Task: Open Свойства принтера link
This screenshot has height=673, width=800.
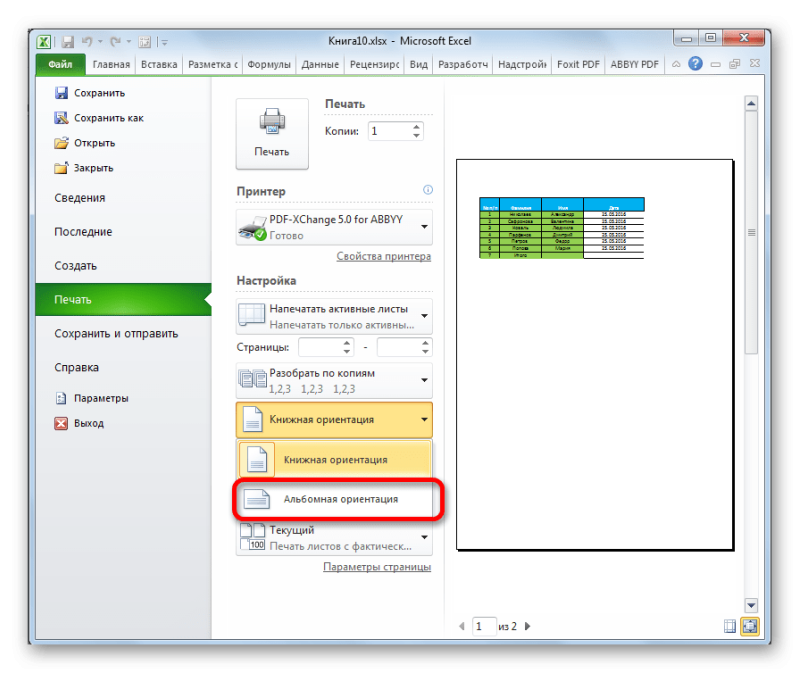Action: 384,256
